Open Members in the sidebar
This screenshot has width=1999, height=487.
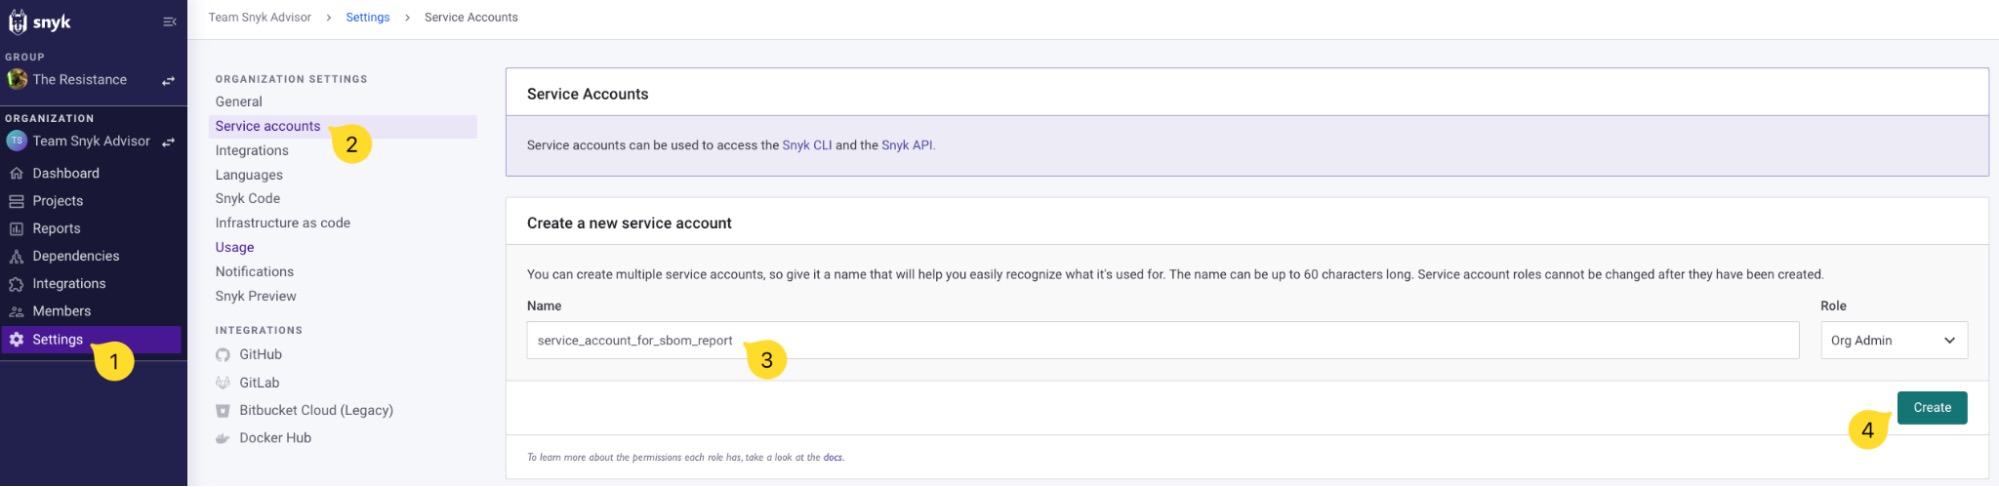(x=61, y=312)
